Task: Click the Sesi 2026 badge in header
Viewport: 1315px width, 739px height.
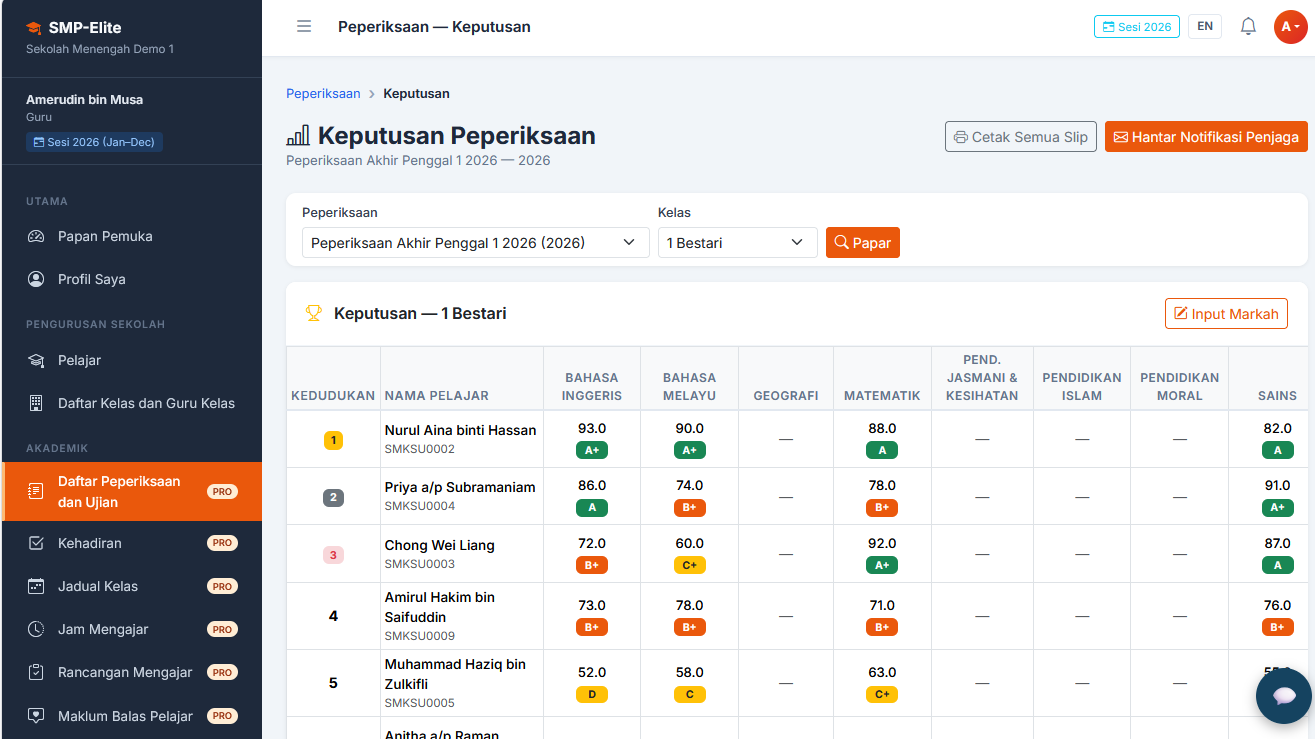Action: tap(1137, 27)
